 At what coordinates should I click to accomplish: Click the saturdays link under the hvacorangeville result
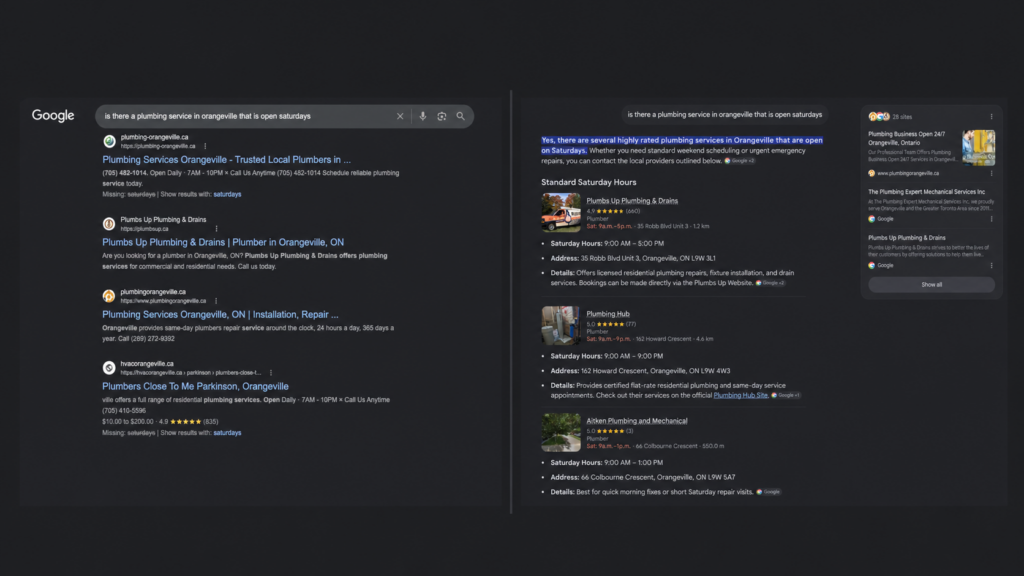[227, 432]
